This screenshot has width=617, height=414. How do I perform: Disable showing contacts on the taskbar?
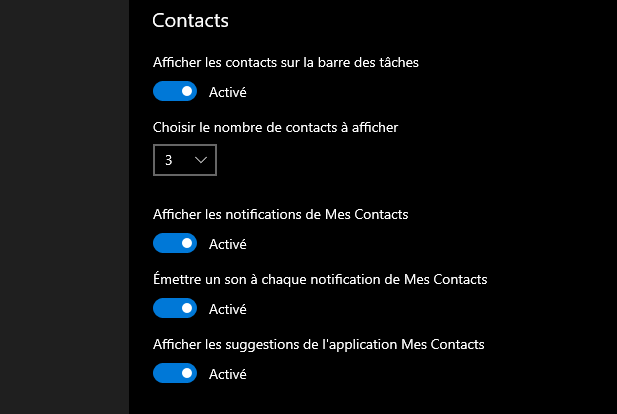pyautogui.click(x=175, y=92)
